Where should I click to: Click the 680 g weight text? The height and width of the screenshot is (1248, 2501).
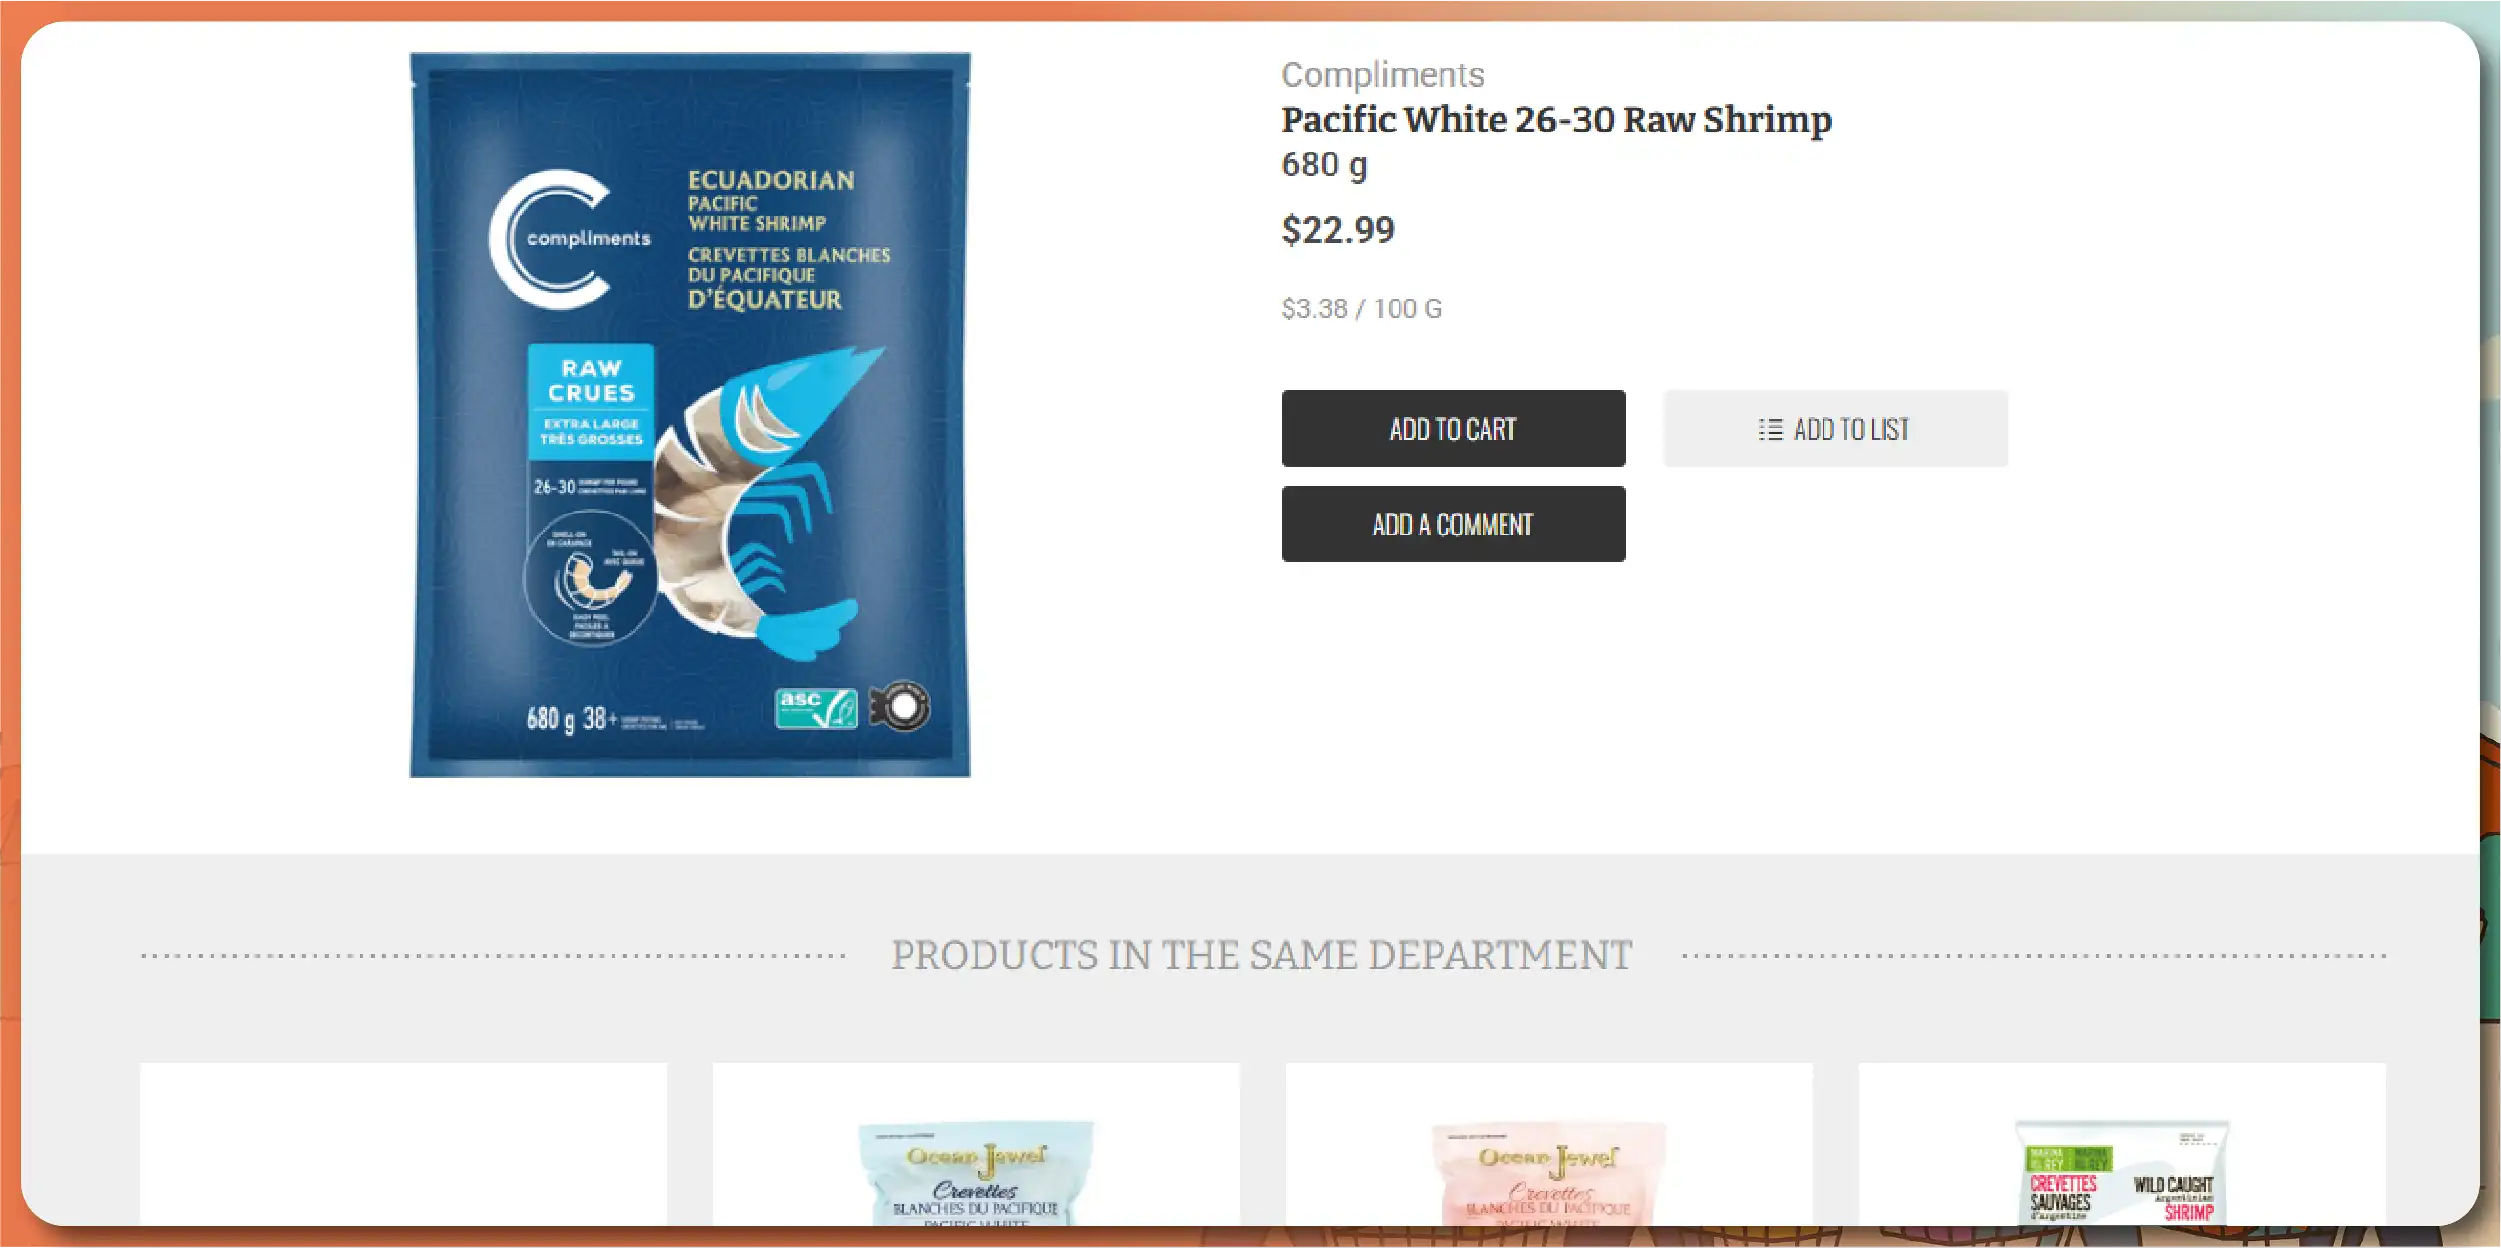coord(1324,165)
